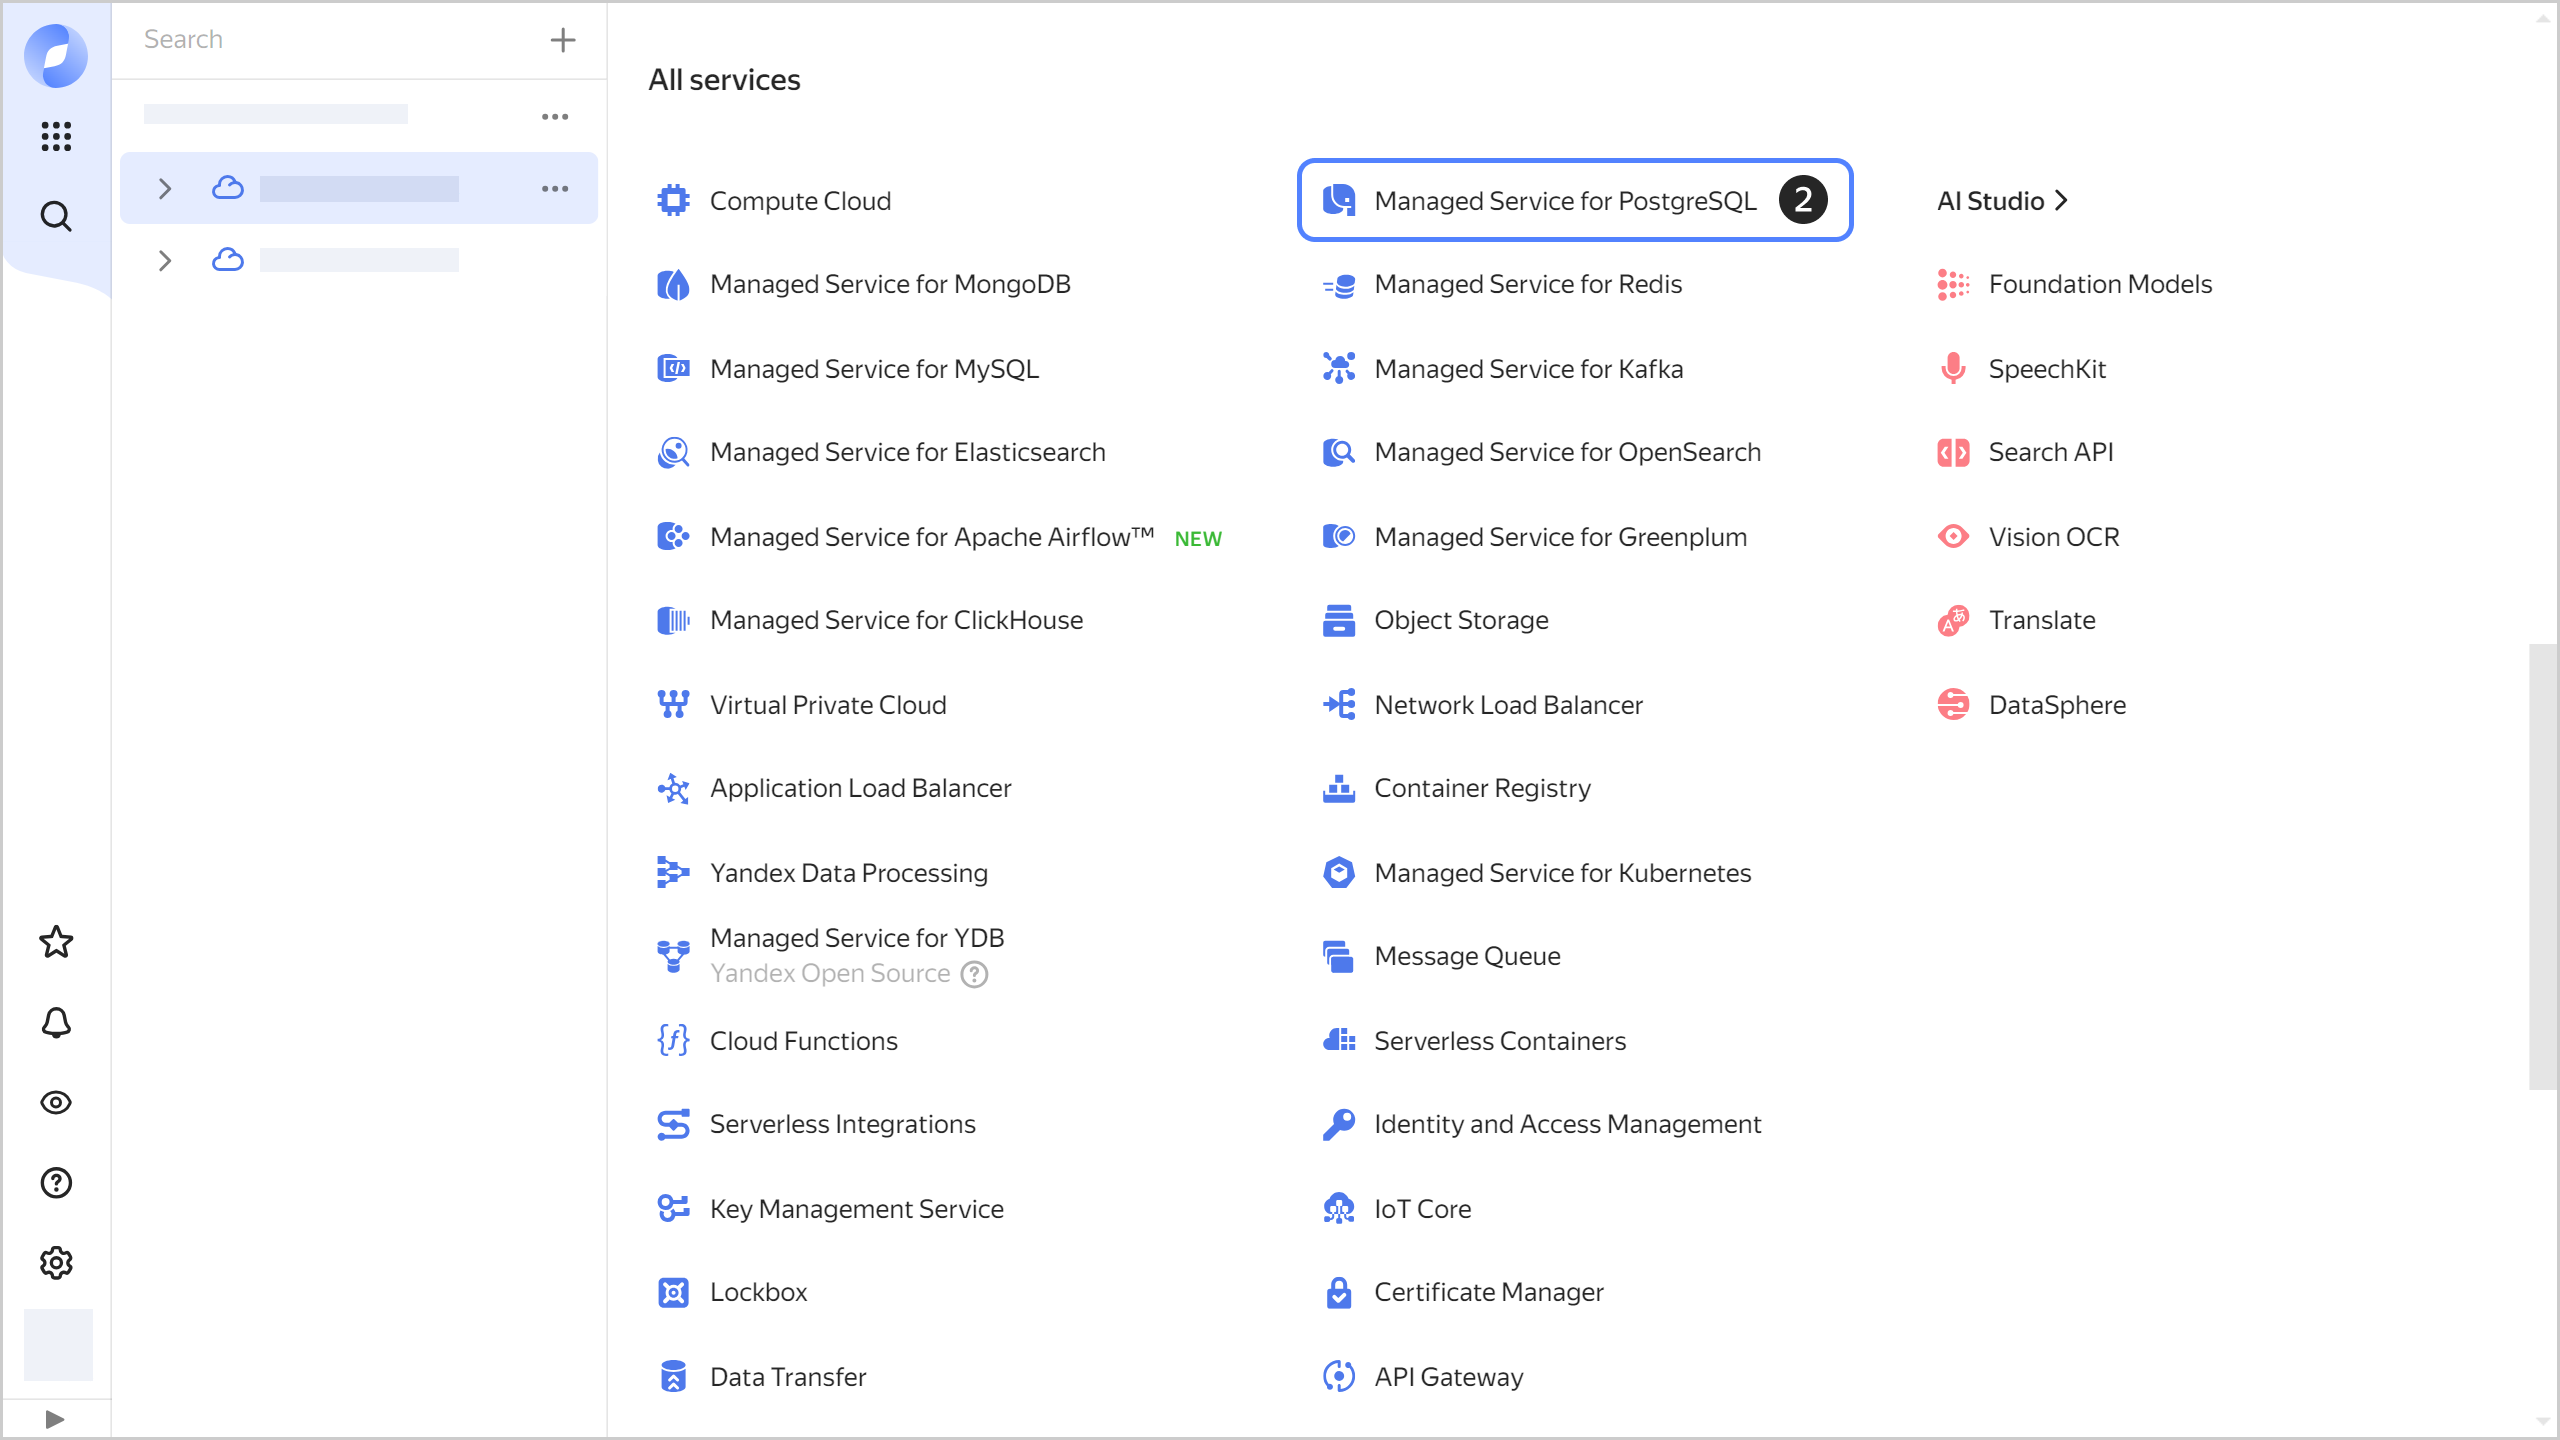The image size is (2560, 1440).
Task: Open the all services grid icon
Action: [56, 136]
